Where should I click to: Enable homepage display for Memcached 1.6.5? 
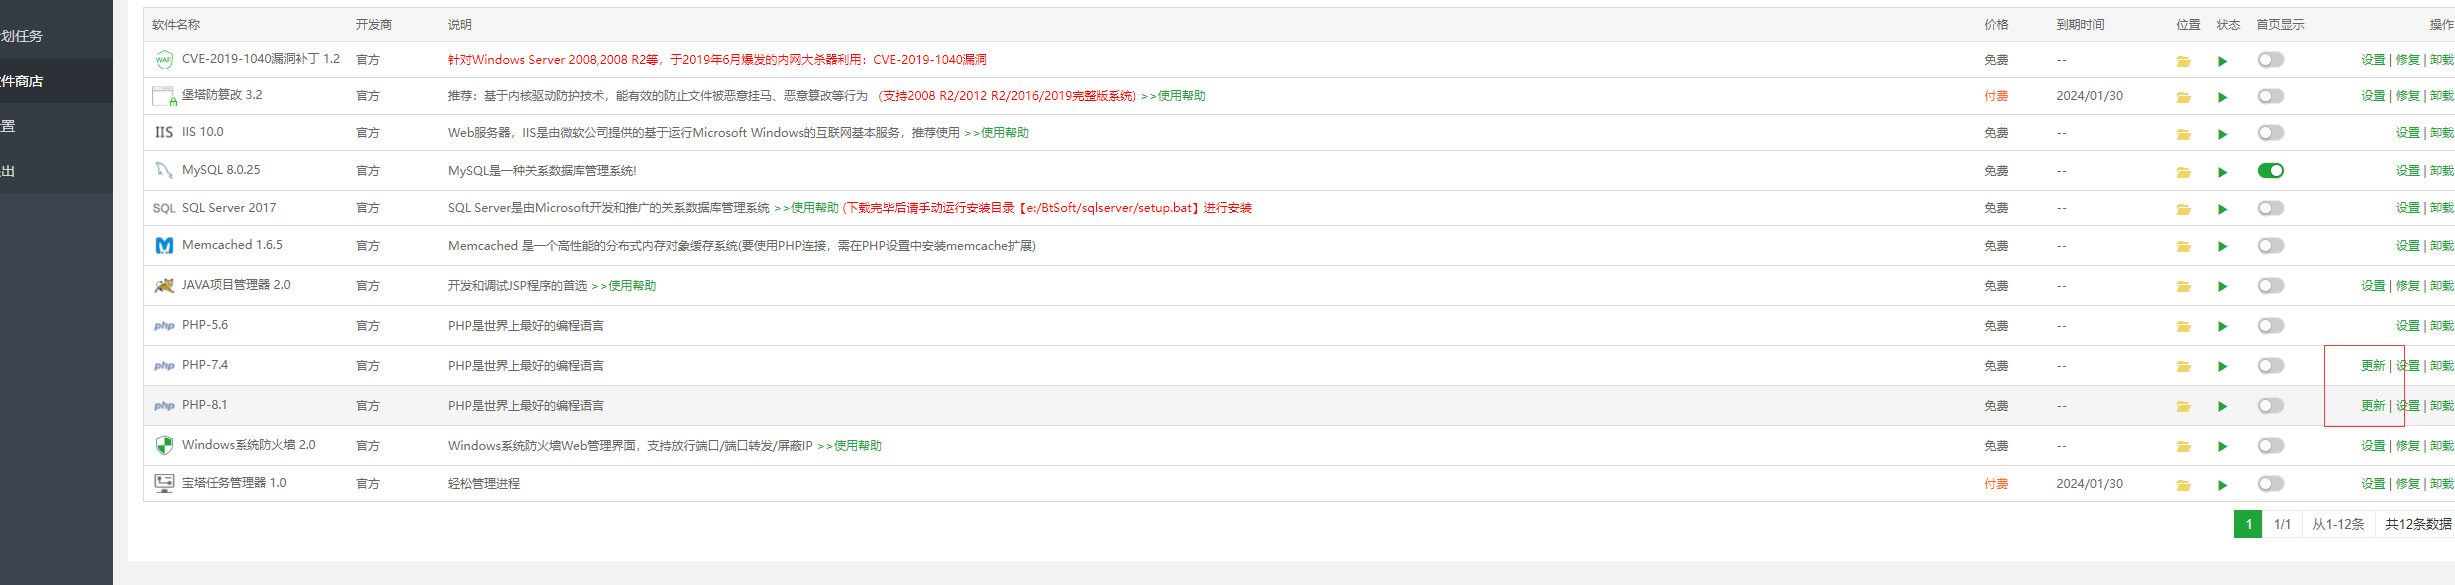(x=2270, y=245)
